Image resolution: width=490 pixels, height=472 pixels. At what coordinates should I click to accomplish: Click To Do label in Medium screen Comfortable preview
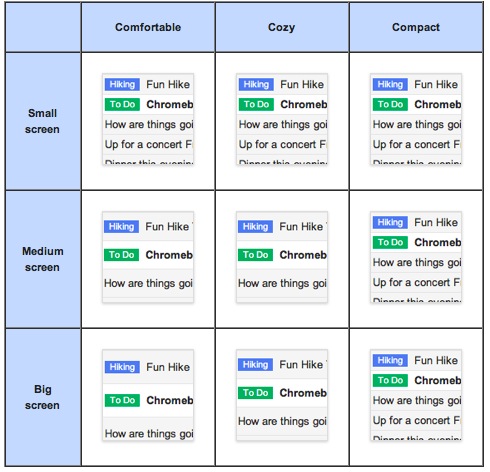tap(121, 255)
